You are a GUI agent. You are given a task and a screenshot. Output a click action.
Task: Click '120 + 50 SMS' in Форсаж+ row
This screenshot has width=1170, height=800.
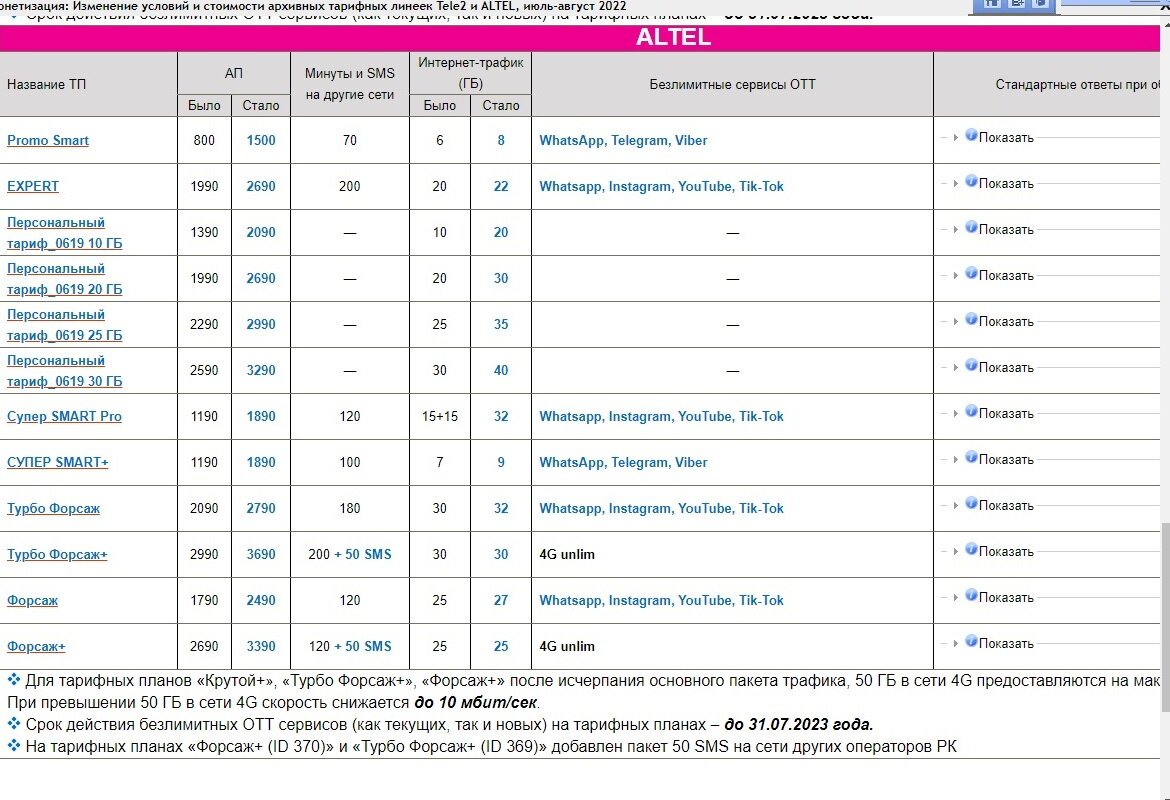tap(349, 647)
